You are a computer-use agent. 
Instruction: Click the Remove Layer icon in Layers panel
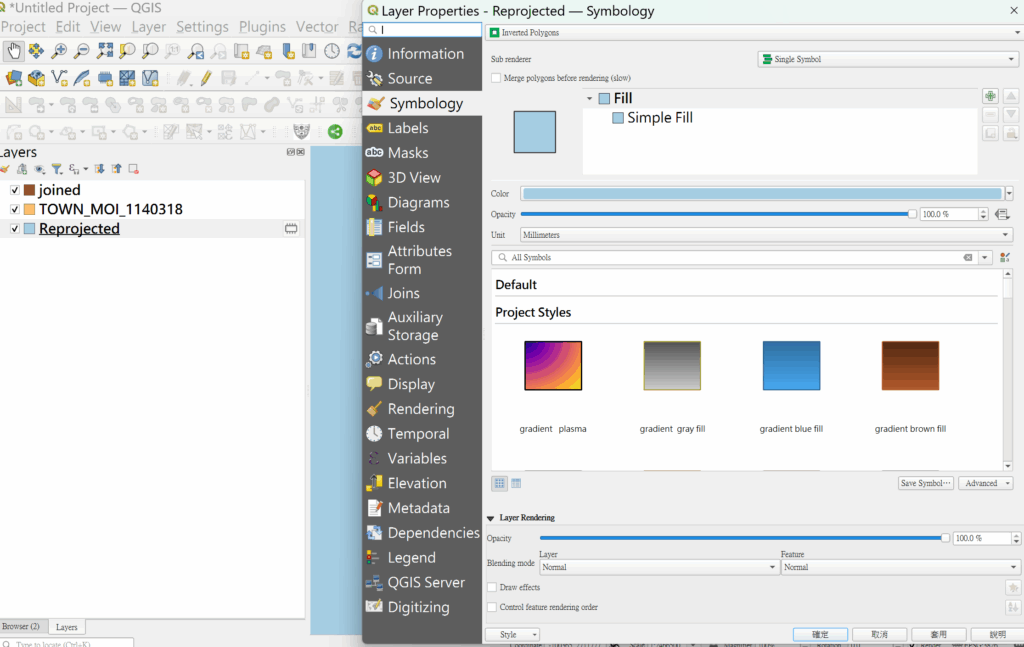tap(134, 169)
